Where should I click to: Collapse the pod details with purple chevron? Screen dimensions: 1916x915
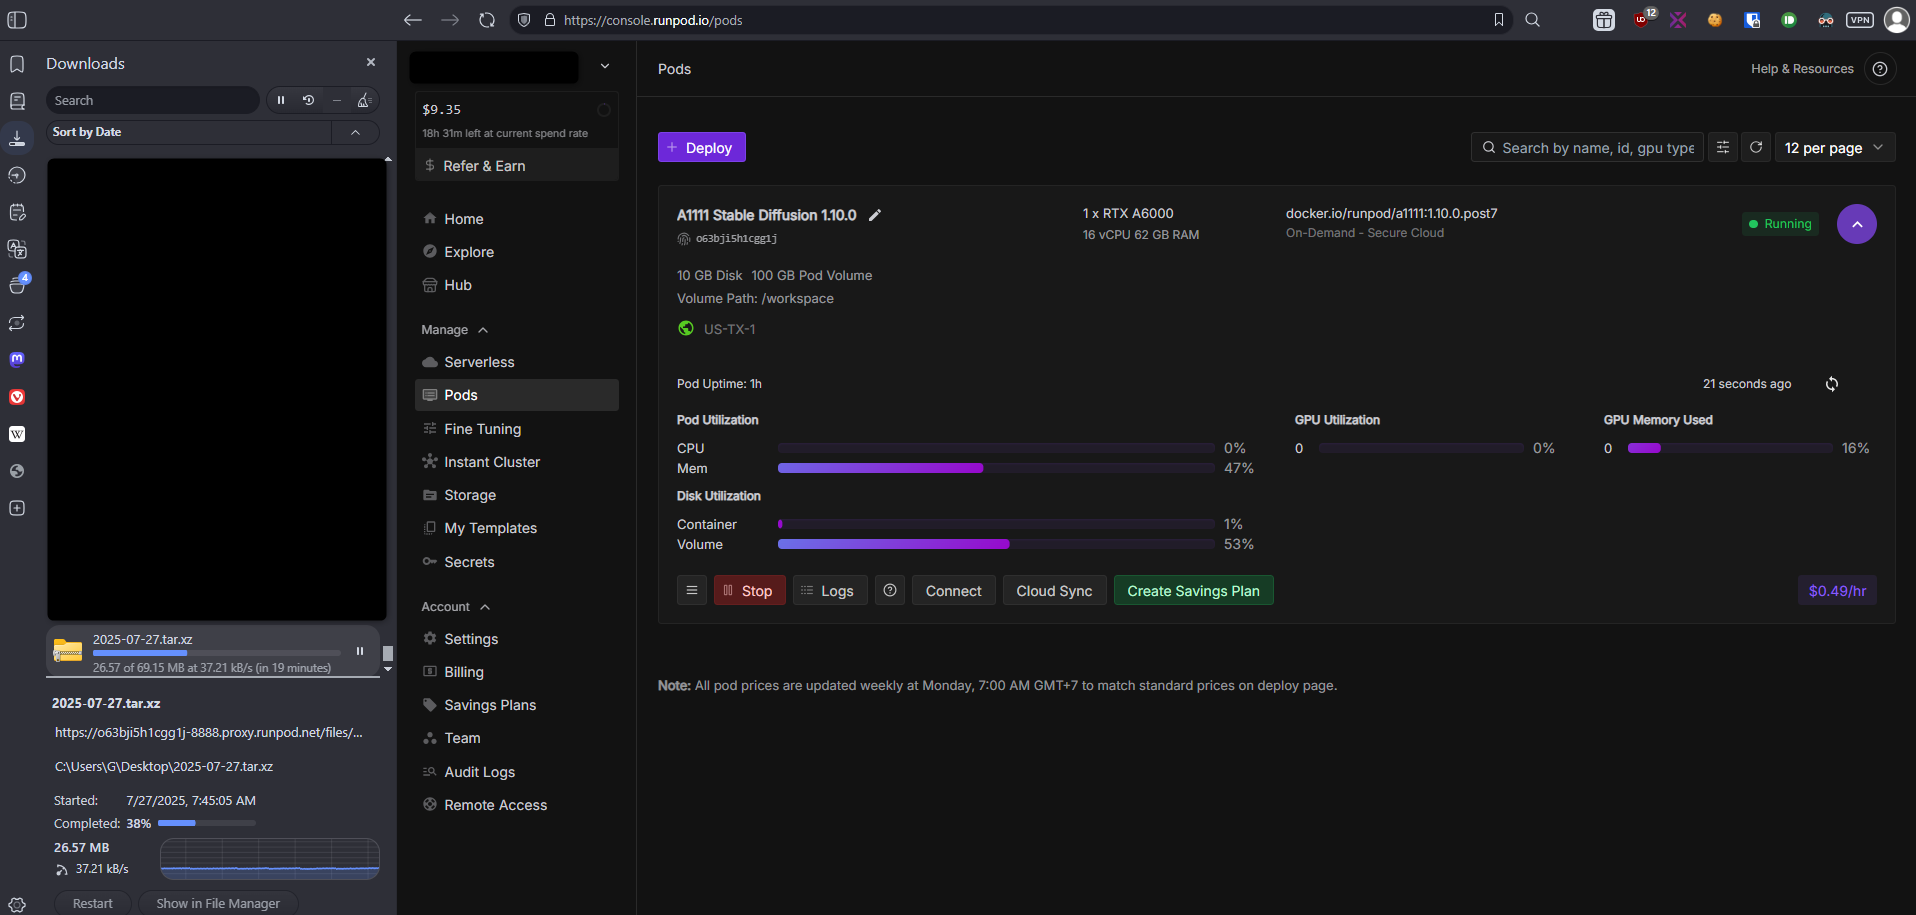coord(1856,224)
